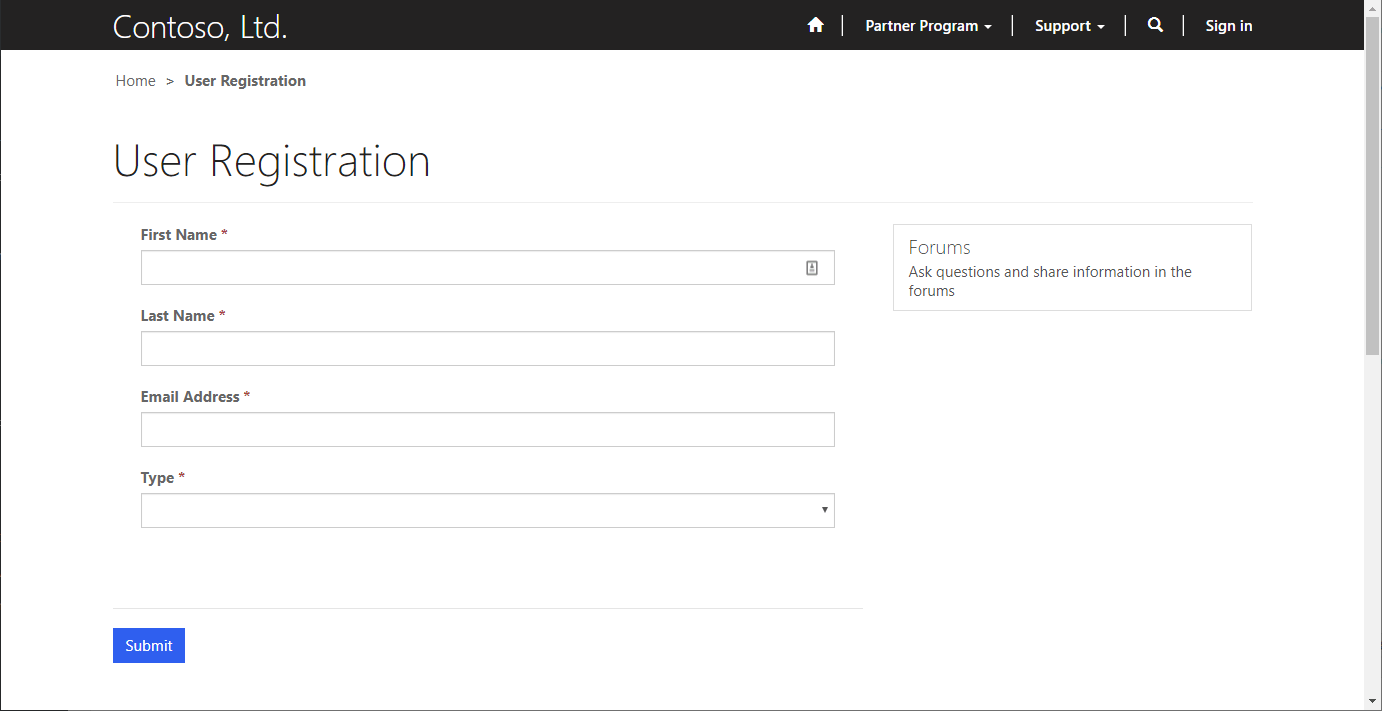The height and width of the screenshot is (711, 1382).
Task: Click the scrollbar down arrow
Action: (x=1373, y=701)
